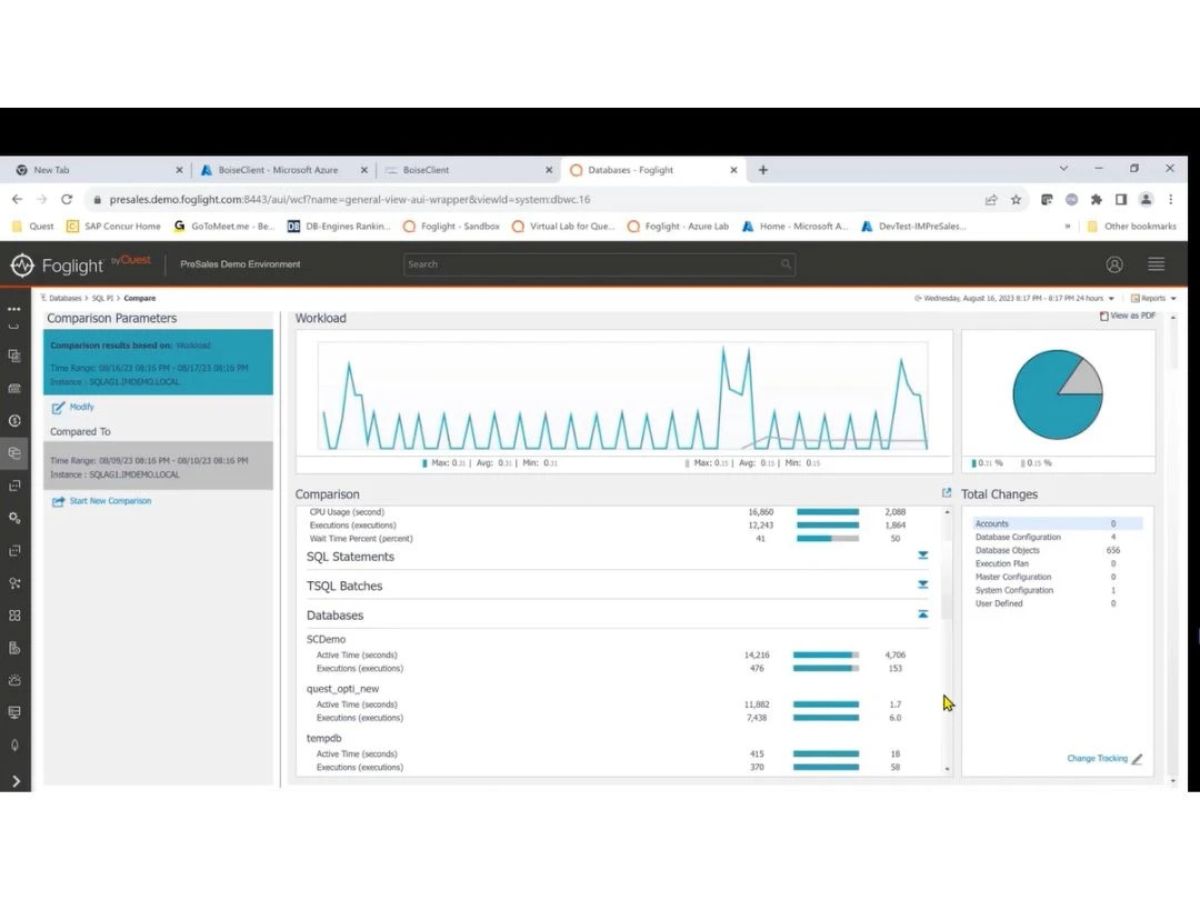Viewport: 1200px width, 900px height.
Task: Click the teal pie chart segment
Action: (1048, 400)
